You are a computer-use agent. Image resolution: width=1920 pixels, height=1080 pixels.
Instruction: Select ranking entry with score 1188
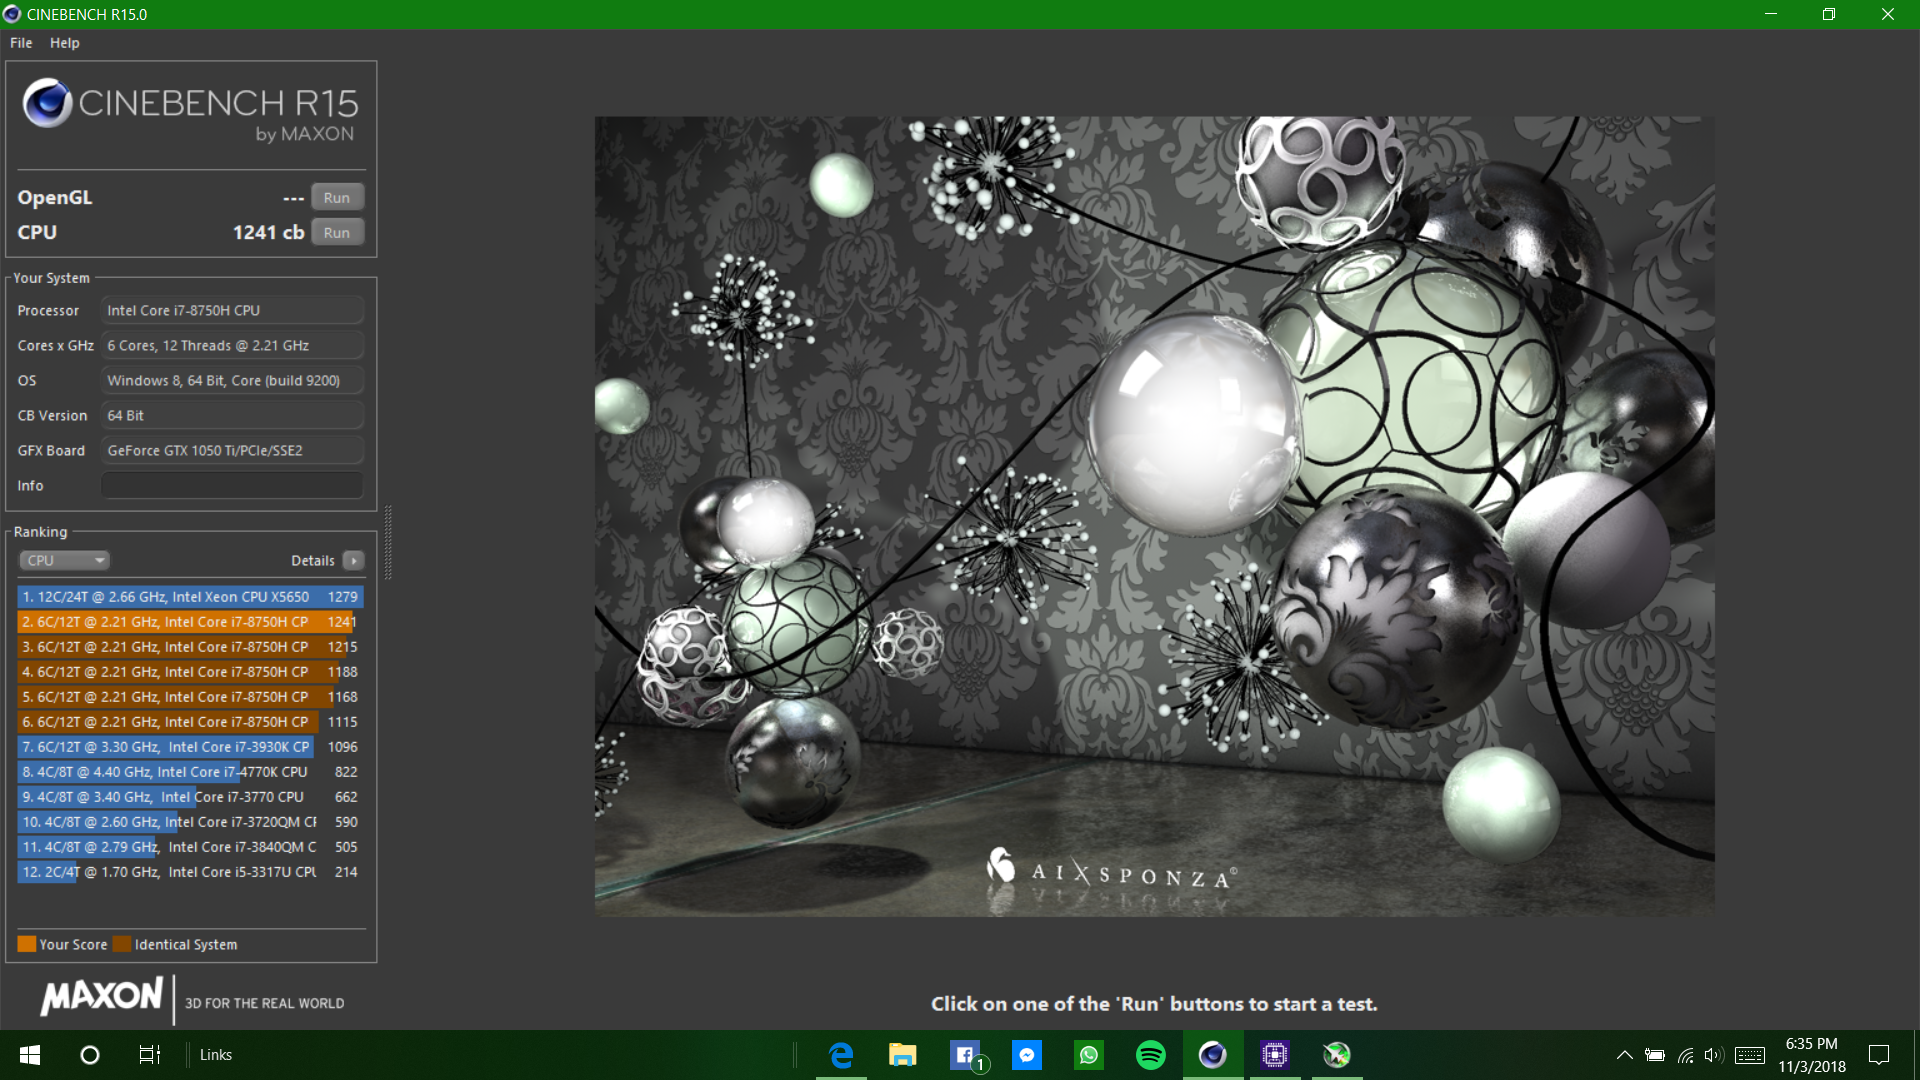pos(190,671)
